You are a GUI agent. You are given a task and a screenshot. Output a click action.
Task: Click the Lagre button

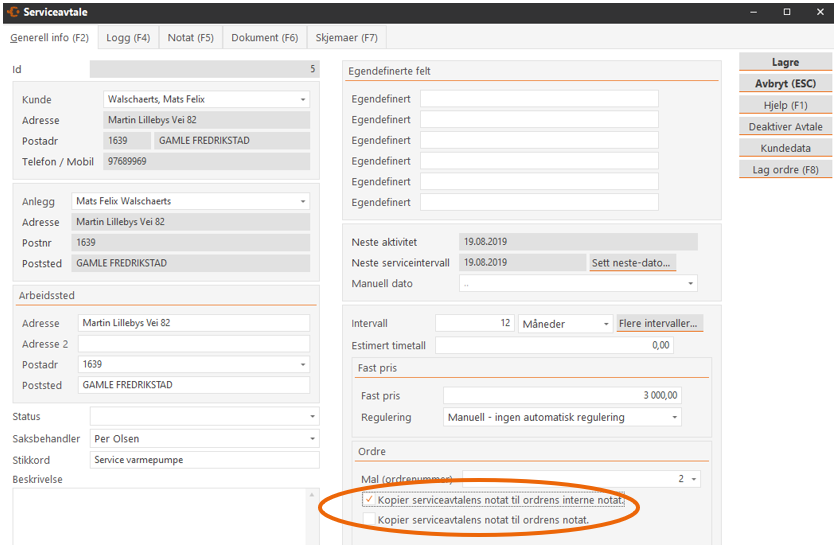pyautogui.click(x=785, y=62)
